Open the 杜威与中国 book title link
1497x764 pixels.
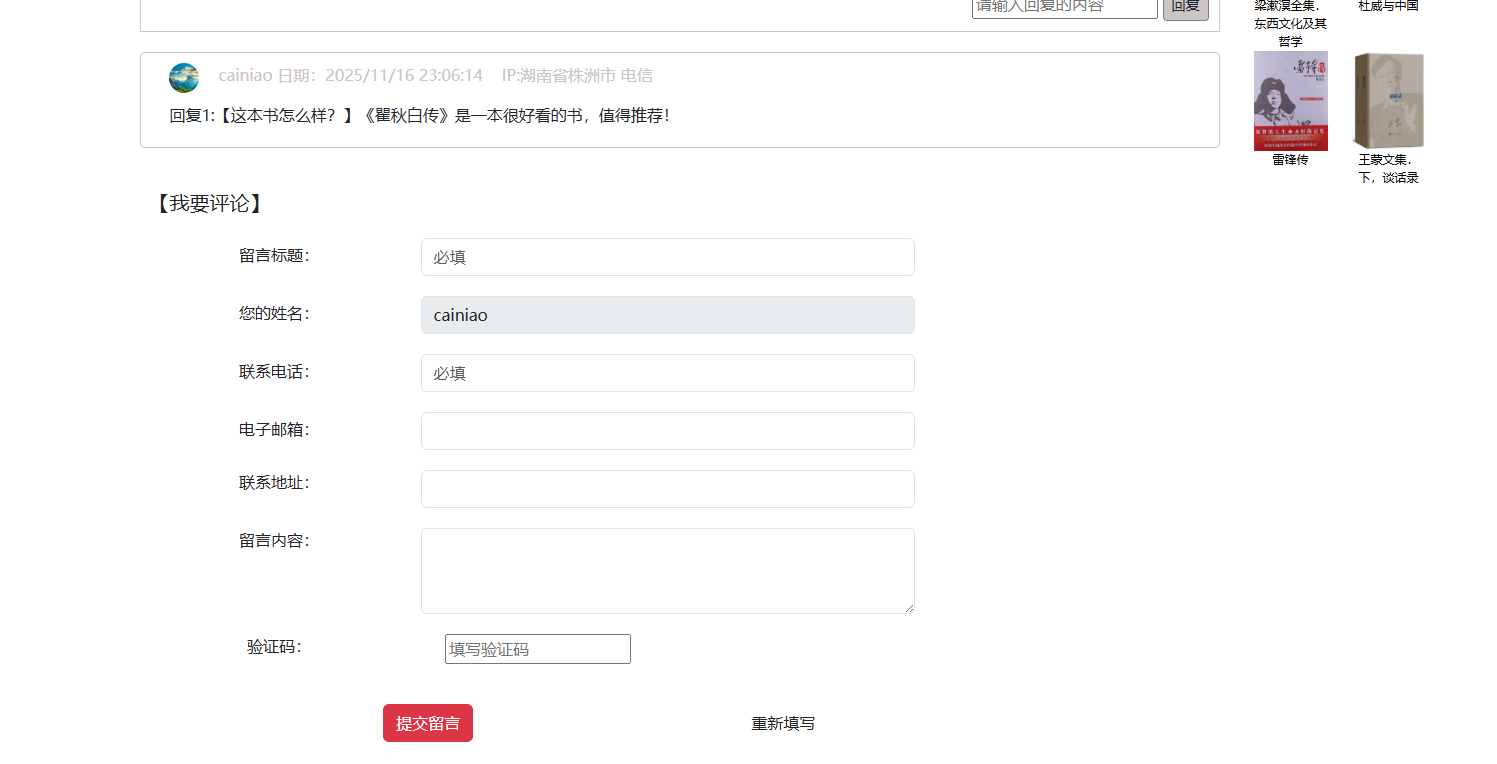(1388, 6)
